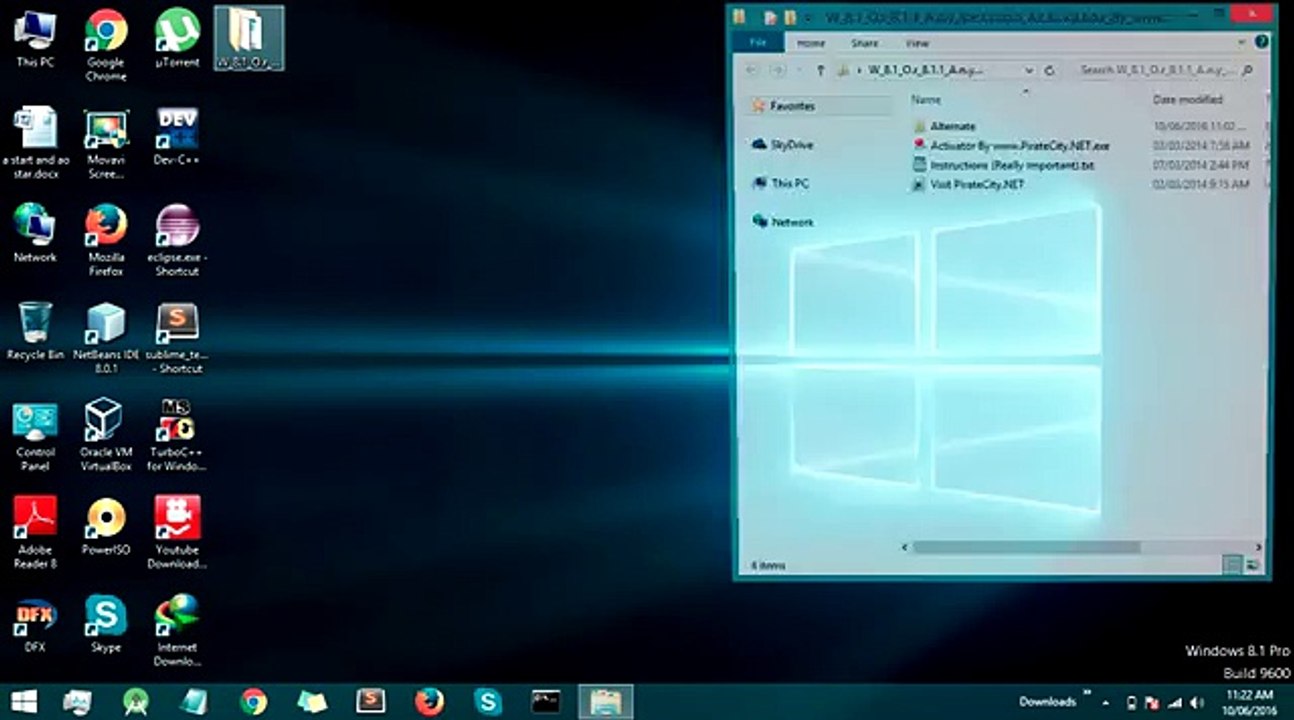Open Explorer help button
Viewport: 1294px width, 720px height.
[x=1260, y=42]
